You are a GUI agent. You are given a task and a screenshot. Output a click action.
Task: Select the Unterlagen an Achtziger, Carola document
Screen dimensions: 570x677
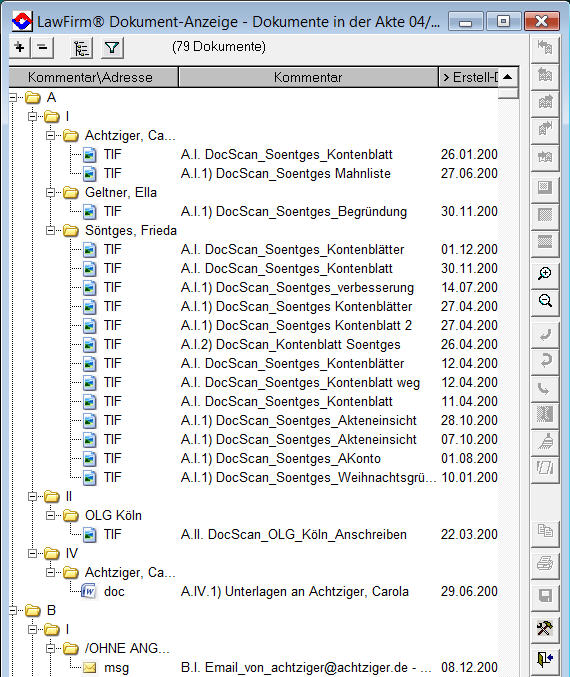pyautogui.click(x=294, y=592)
